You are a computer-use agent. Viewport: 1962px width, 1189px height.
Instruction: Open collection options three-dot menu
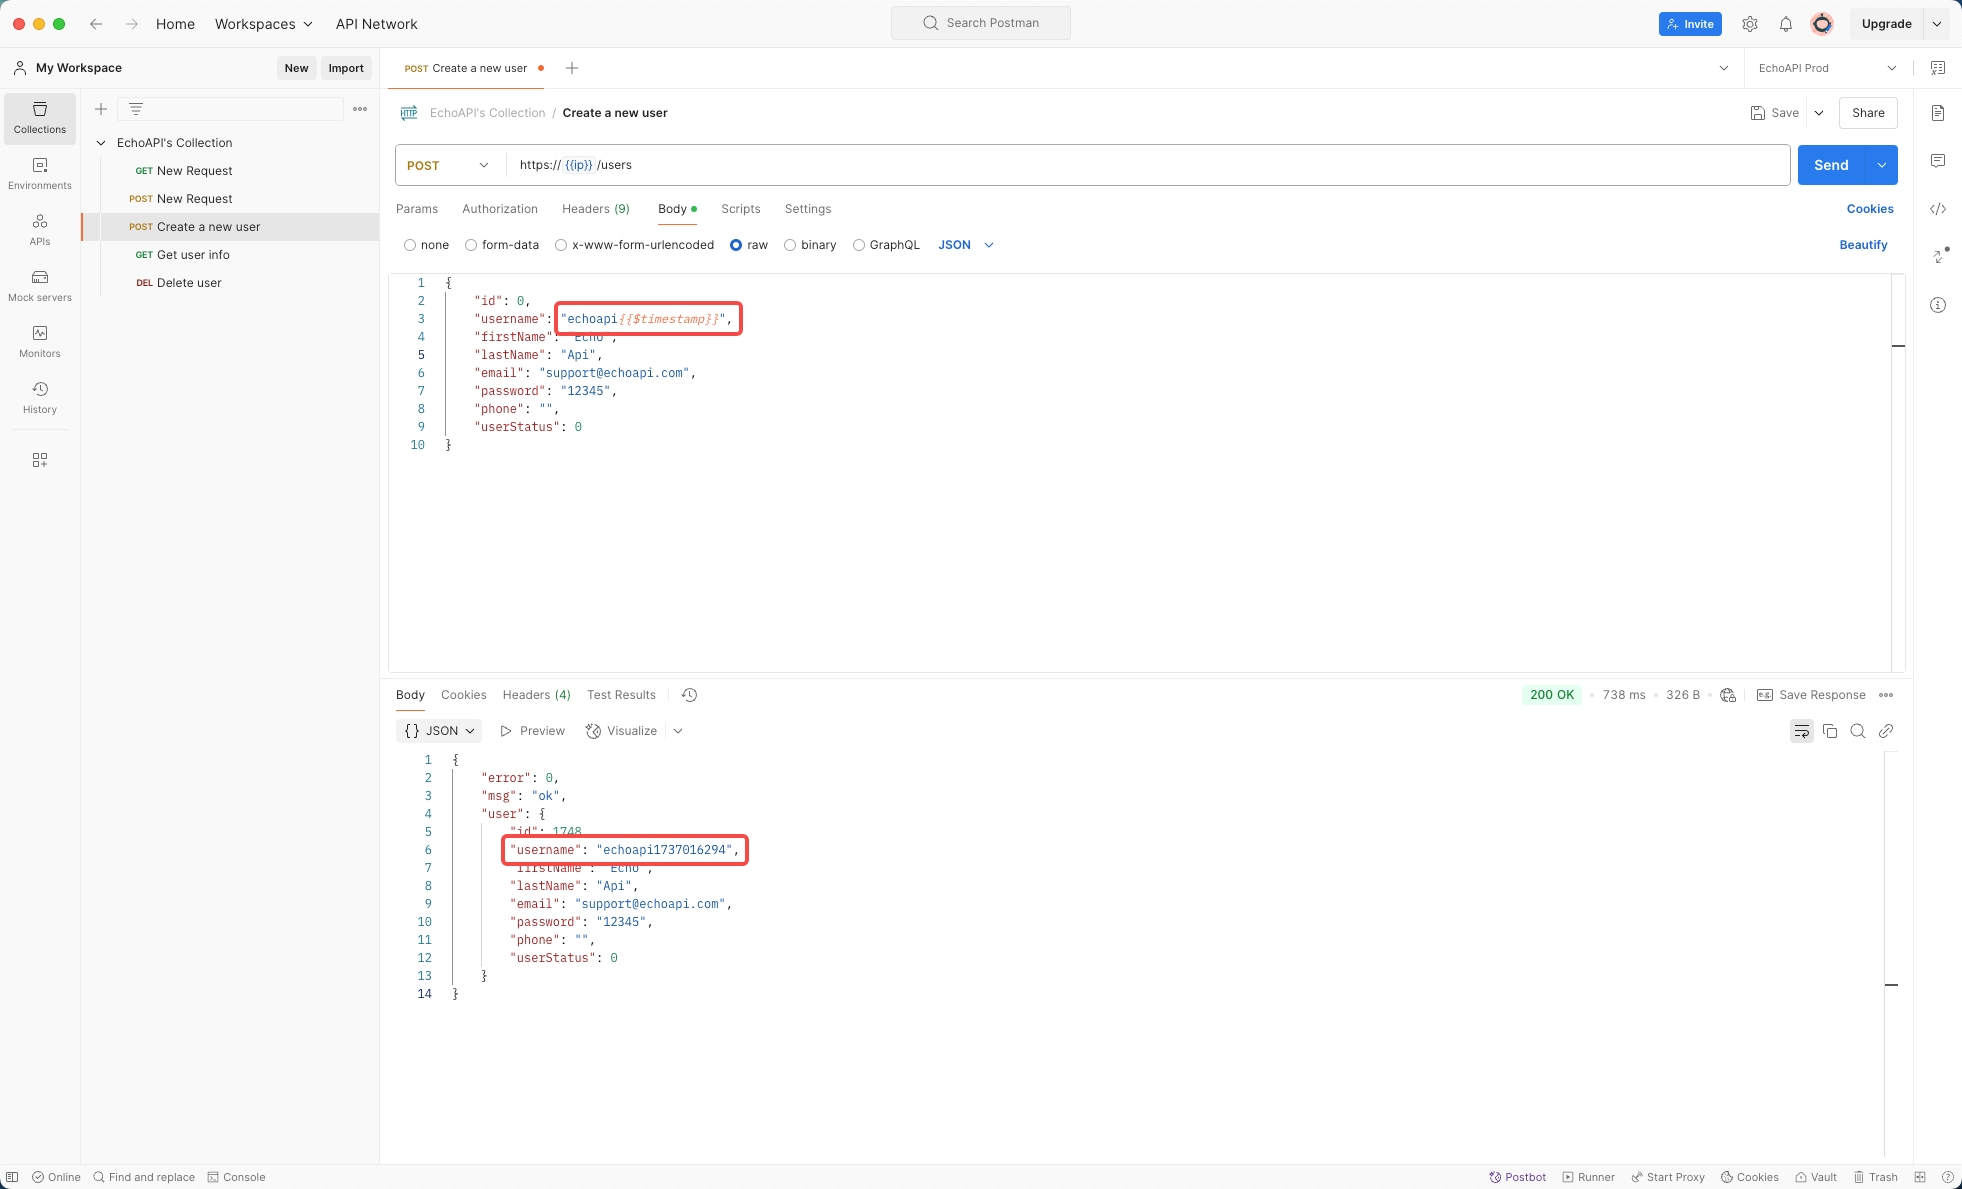pyautogui.click(x=360, y=109)
